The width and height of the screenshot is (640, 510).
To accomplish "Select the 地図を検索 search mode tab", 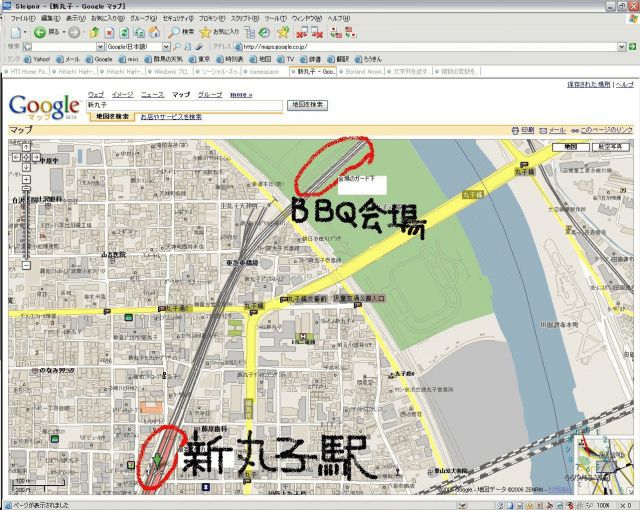I will coord(110,117).
